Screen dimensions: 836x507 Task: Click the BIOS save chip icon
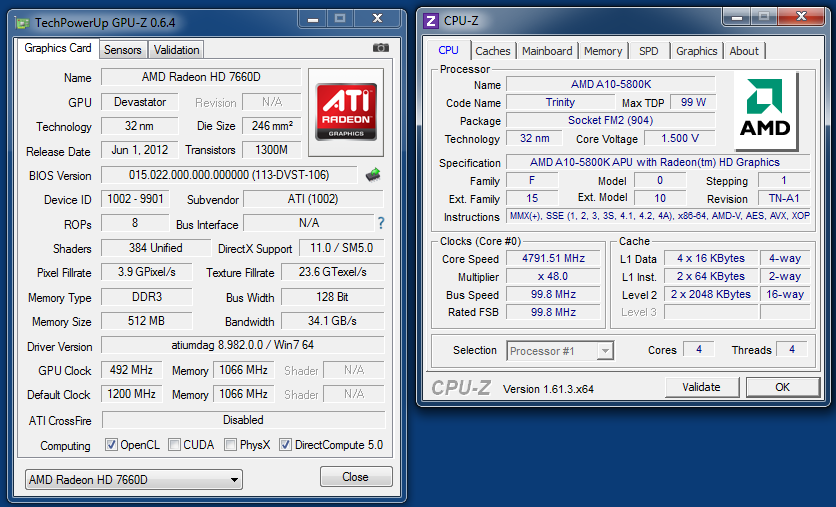[x=373, y=175]
